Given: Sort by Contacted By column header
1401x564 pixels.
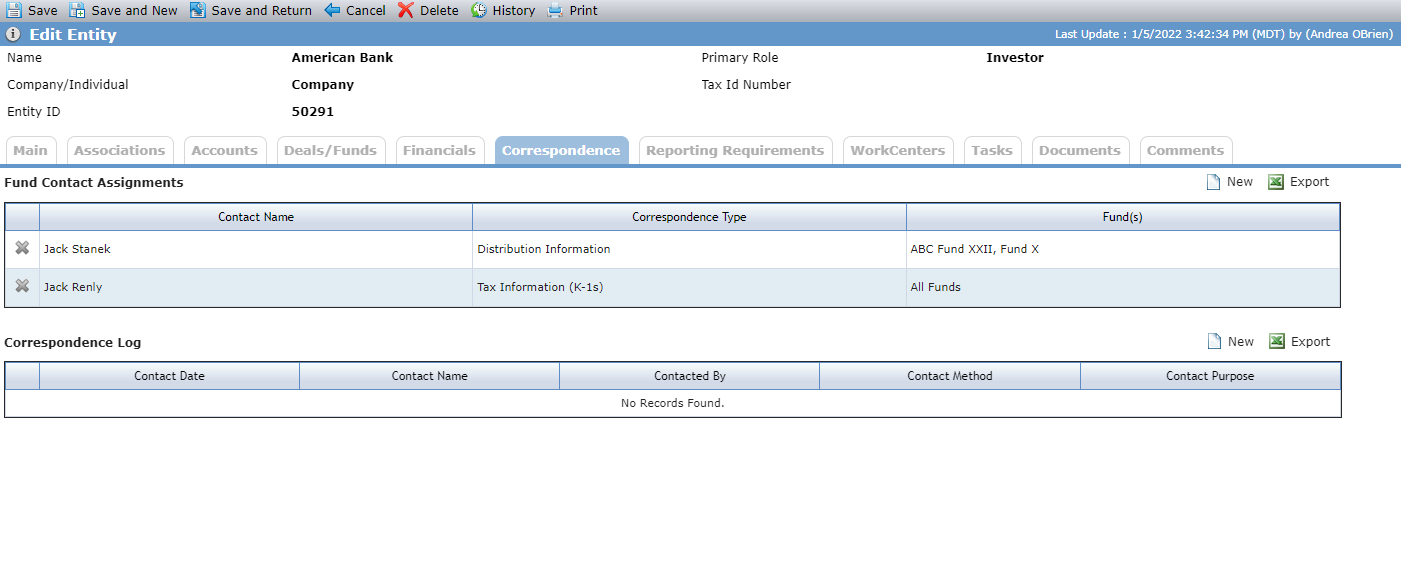Looking at the screenshot, I should pyautogui.click(x=690, y=376).
